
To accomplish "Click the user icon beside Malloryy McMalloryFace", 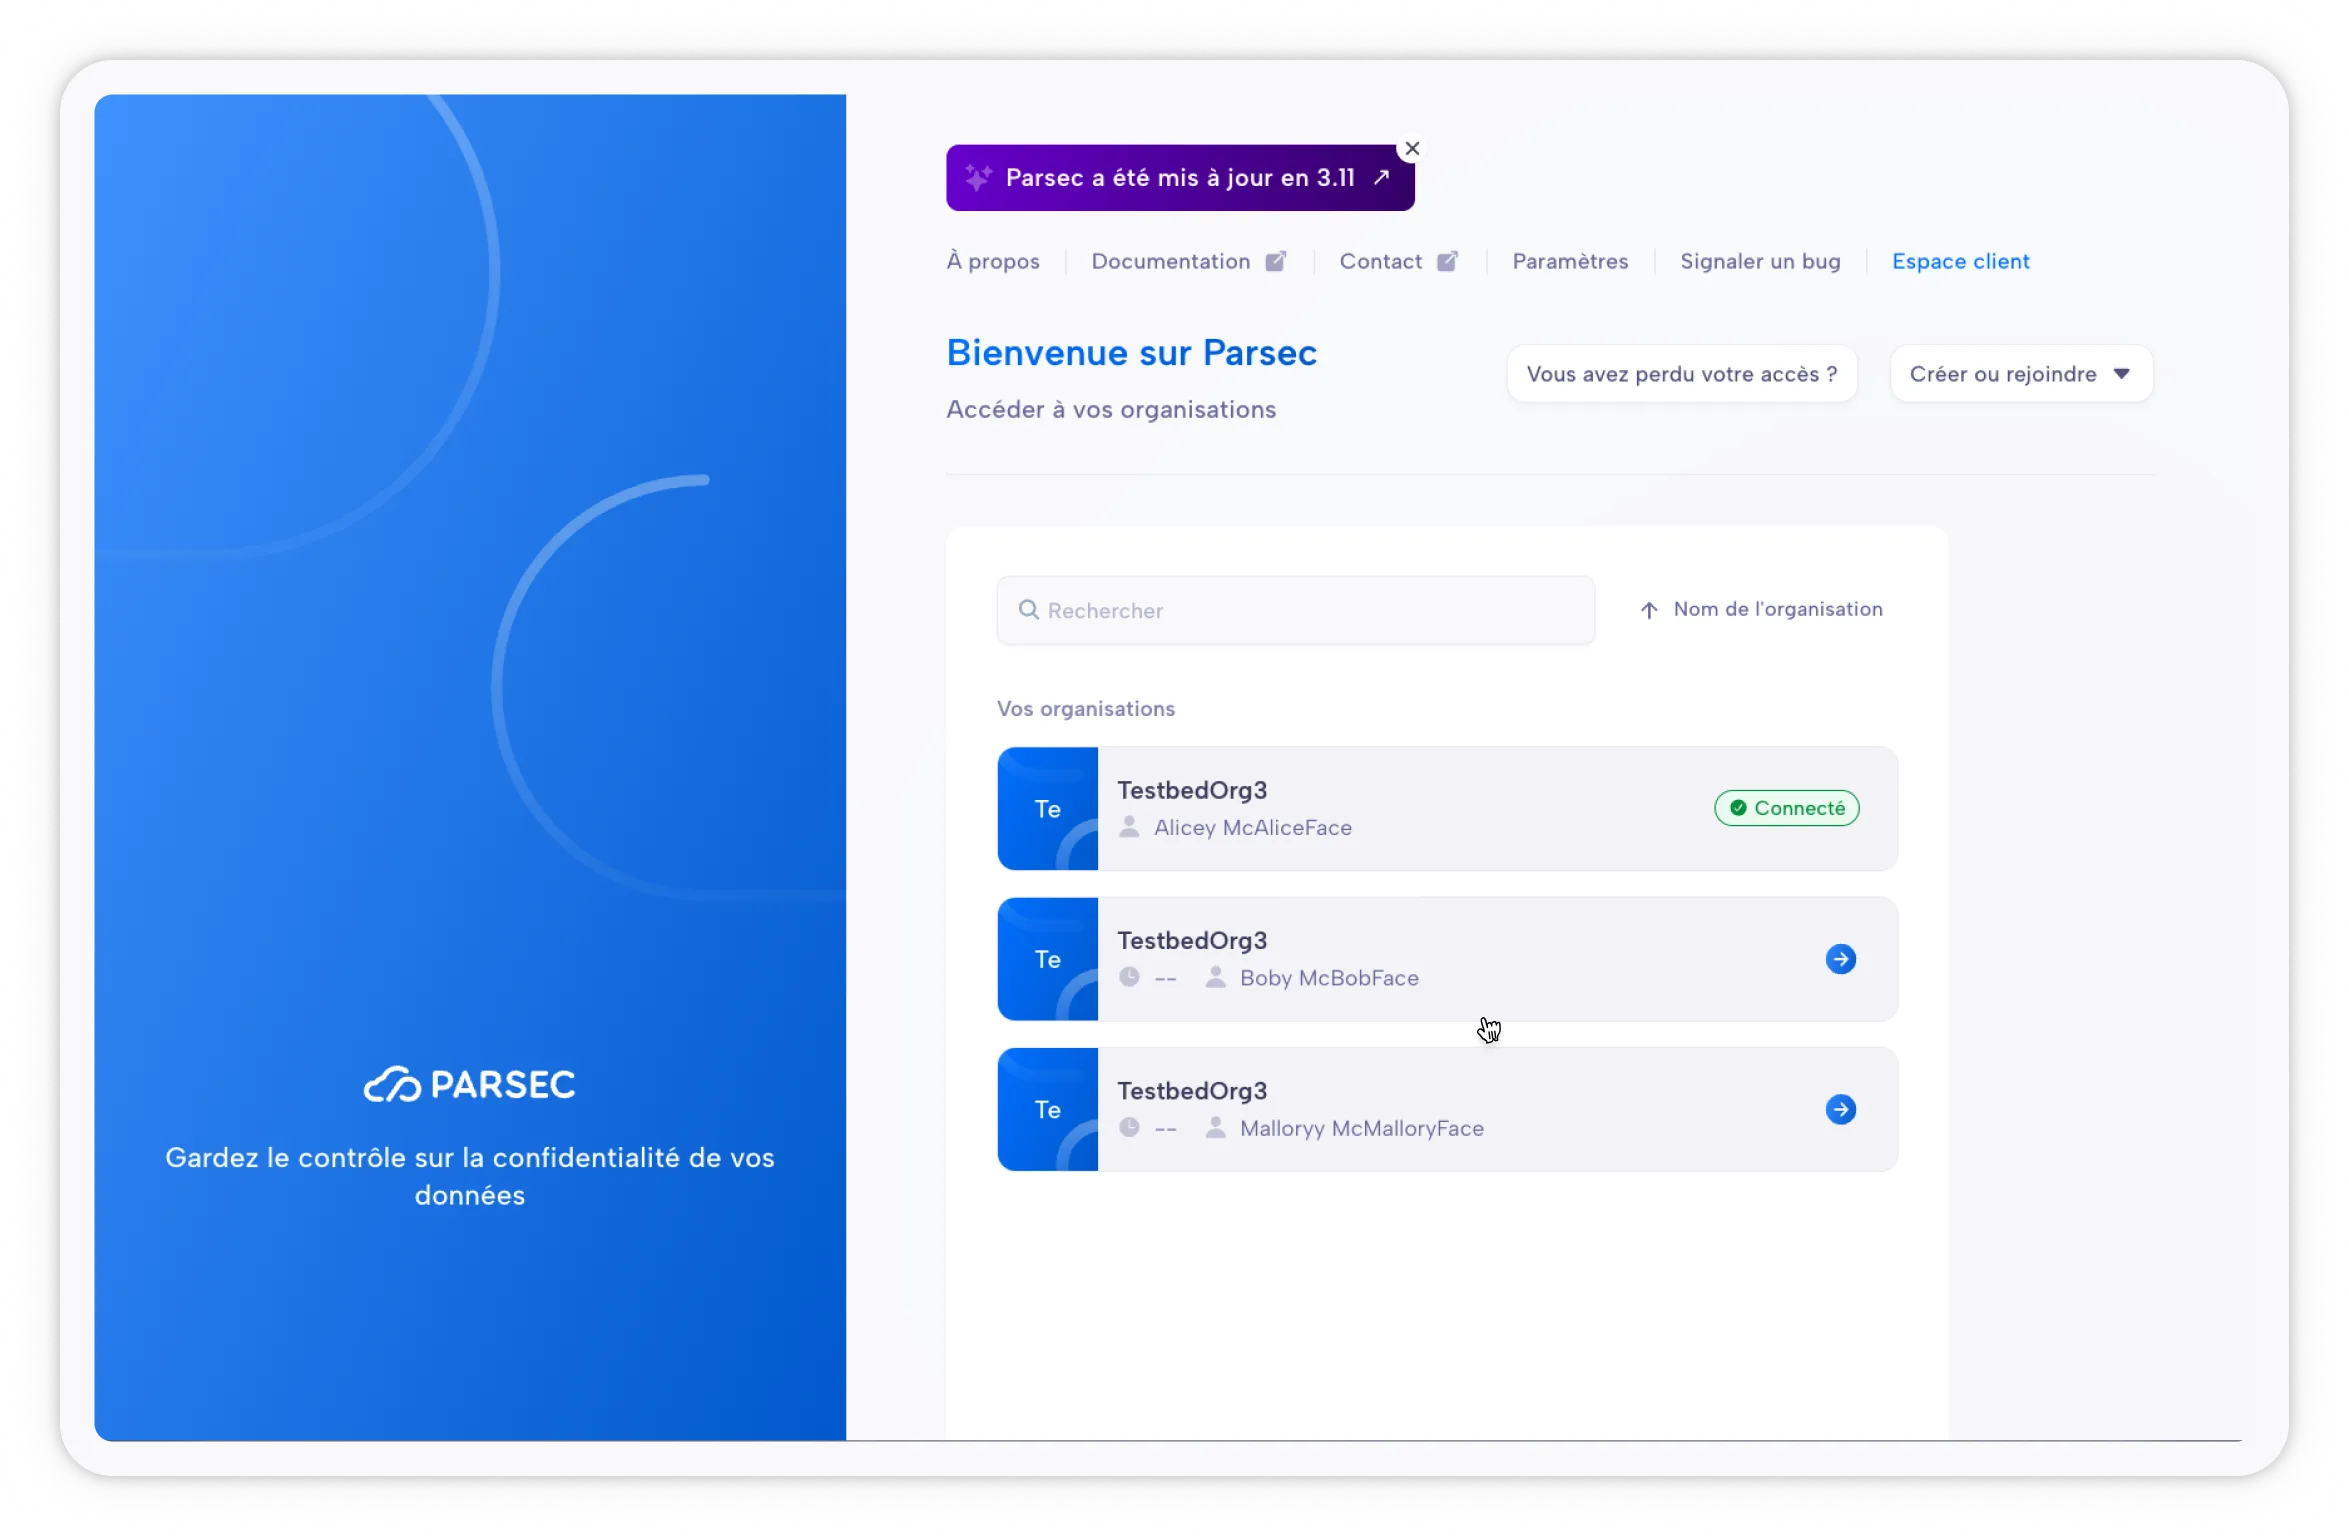I will tap(1215, 1127).
